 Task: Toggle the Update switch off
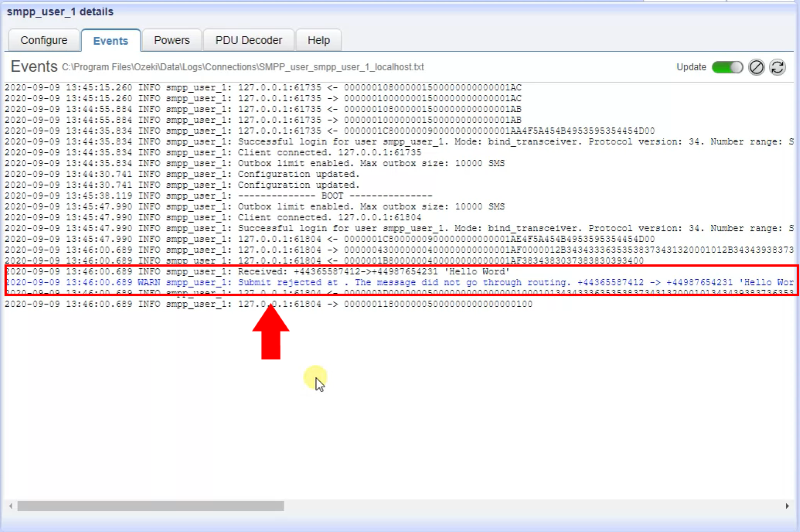[727, 67]
